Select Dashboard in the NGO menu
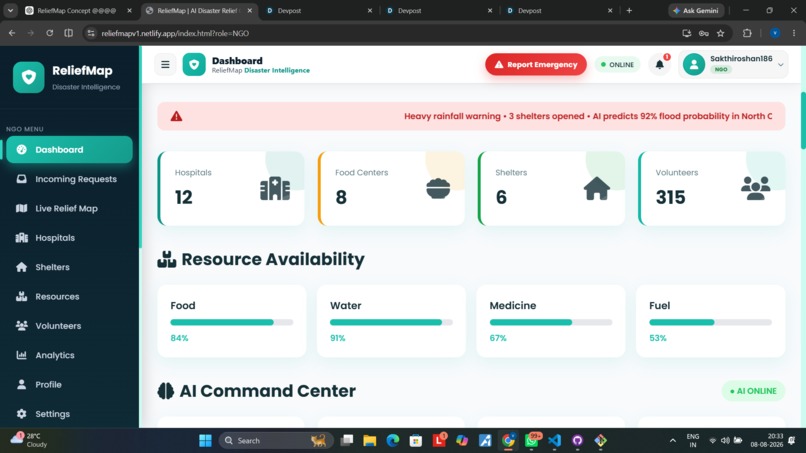The height and width of the screenshot is (453, 806). (x=69, y=150)
